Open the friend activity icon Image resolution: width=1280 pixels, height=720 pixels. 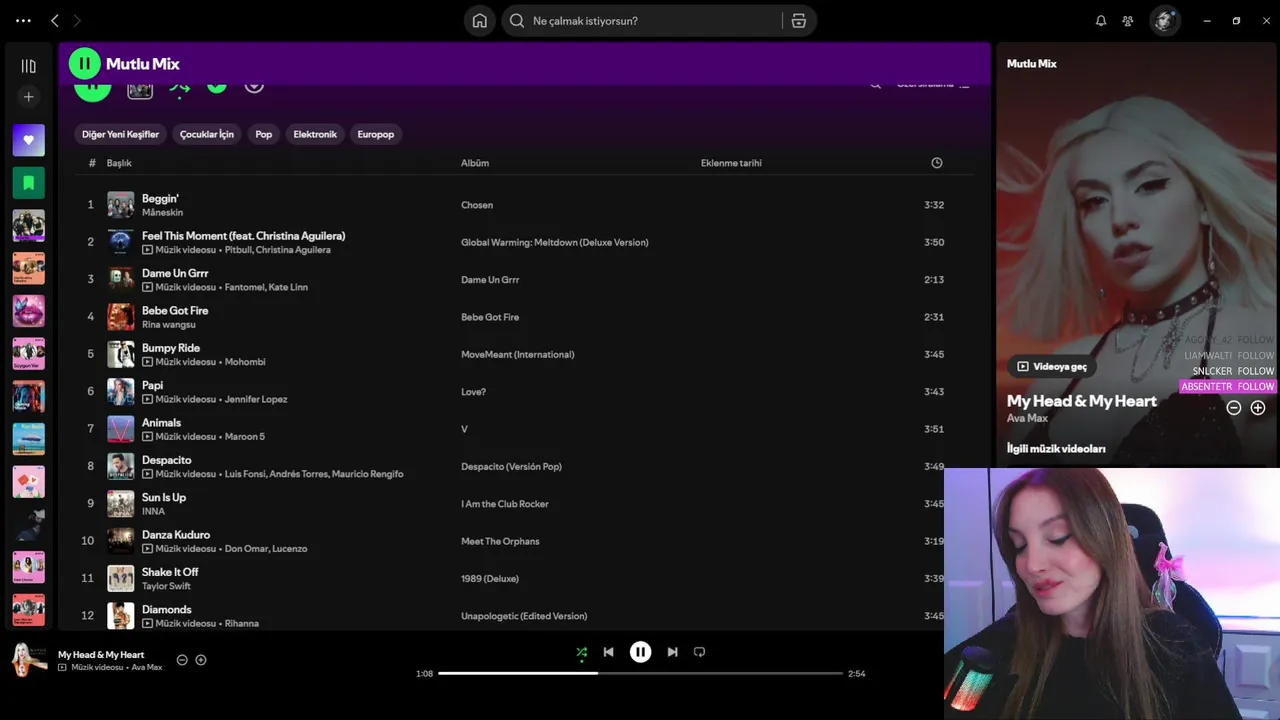click(1128, 21)
